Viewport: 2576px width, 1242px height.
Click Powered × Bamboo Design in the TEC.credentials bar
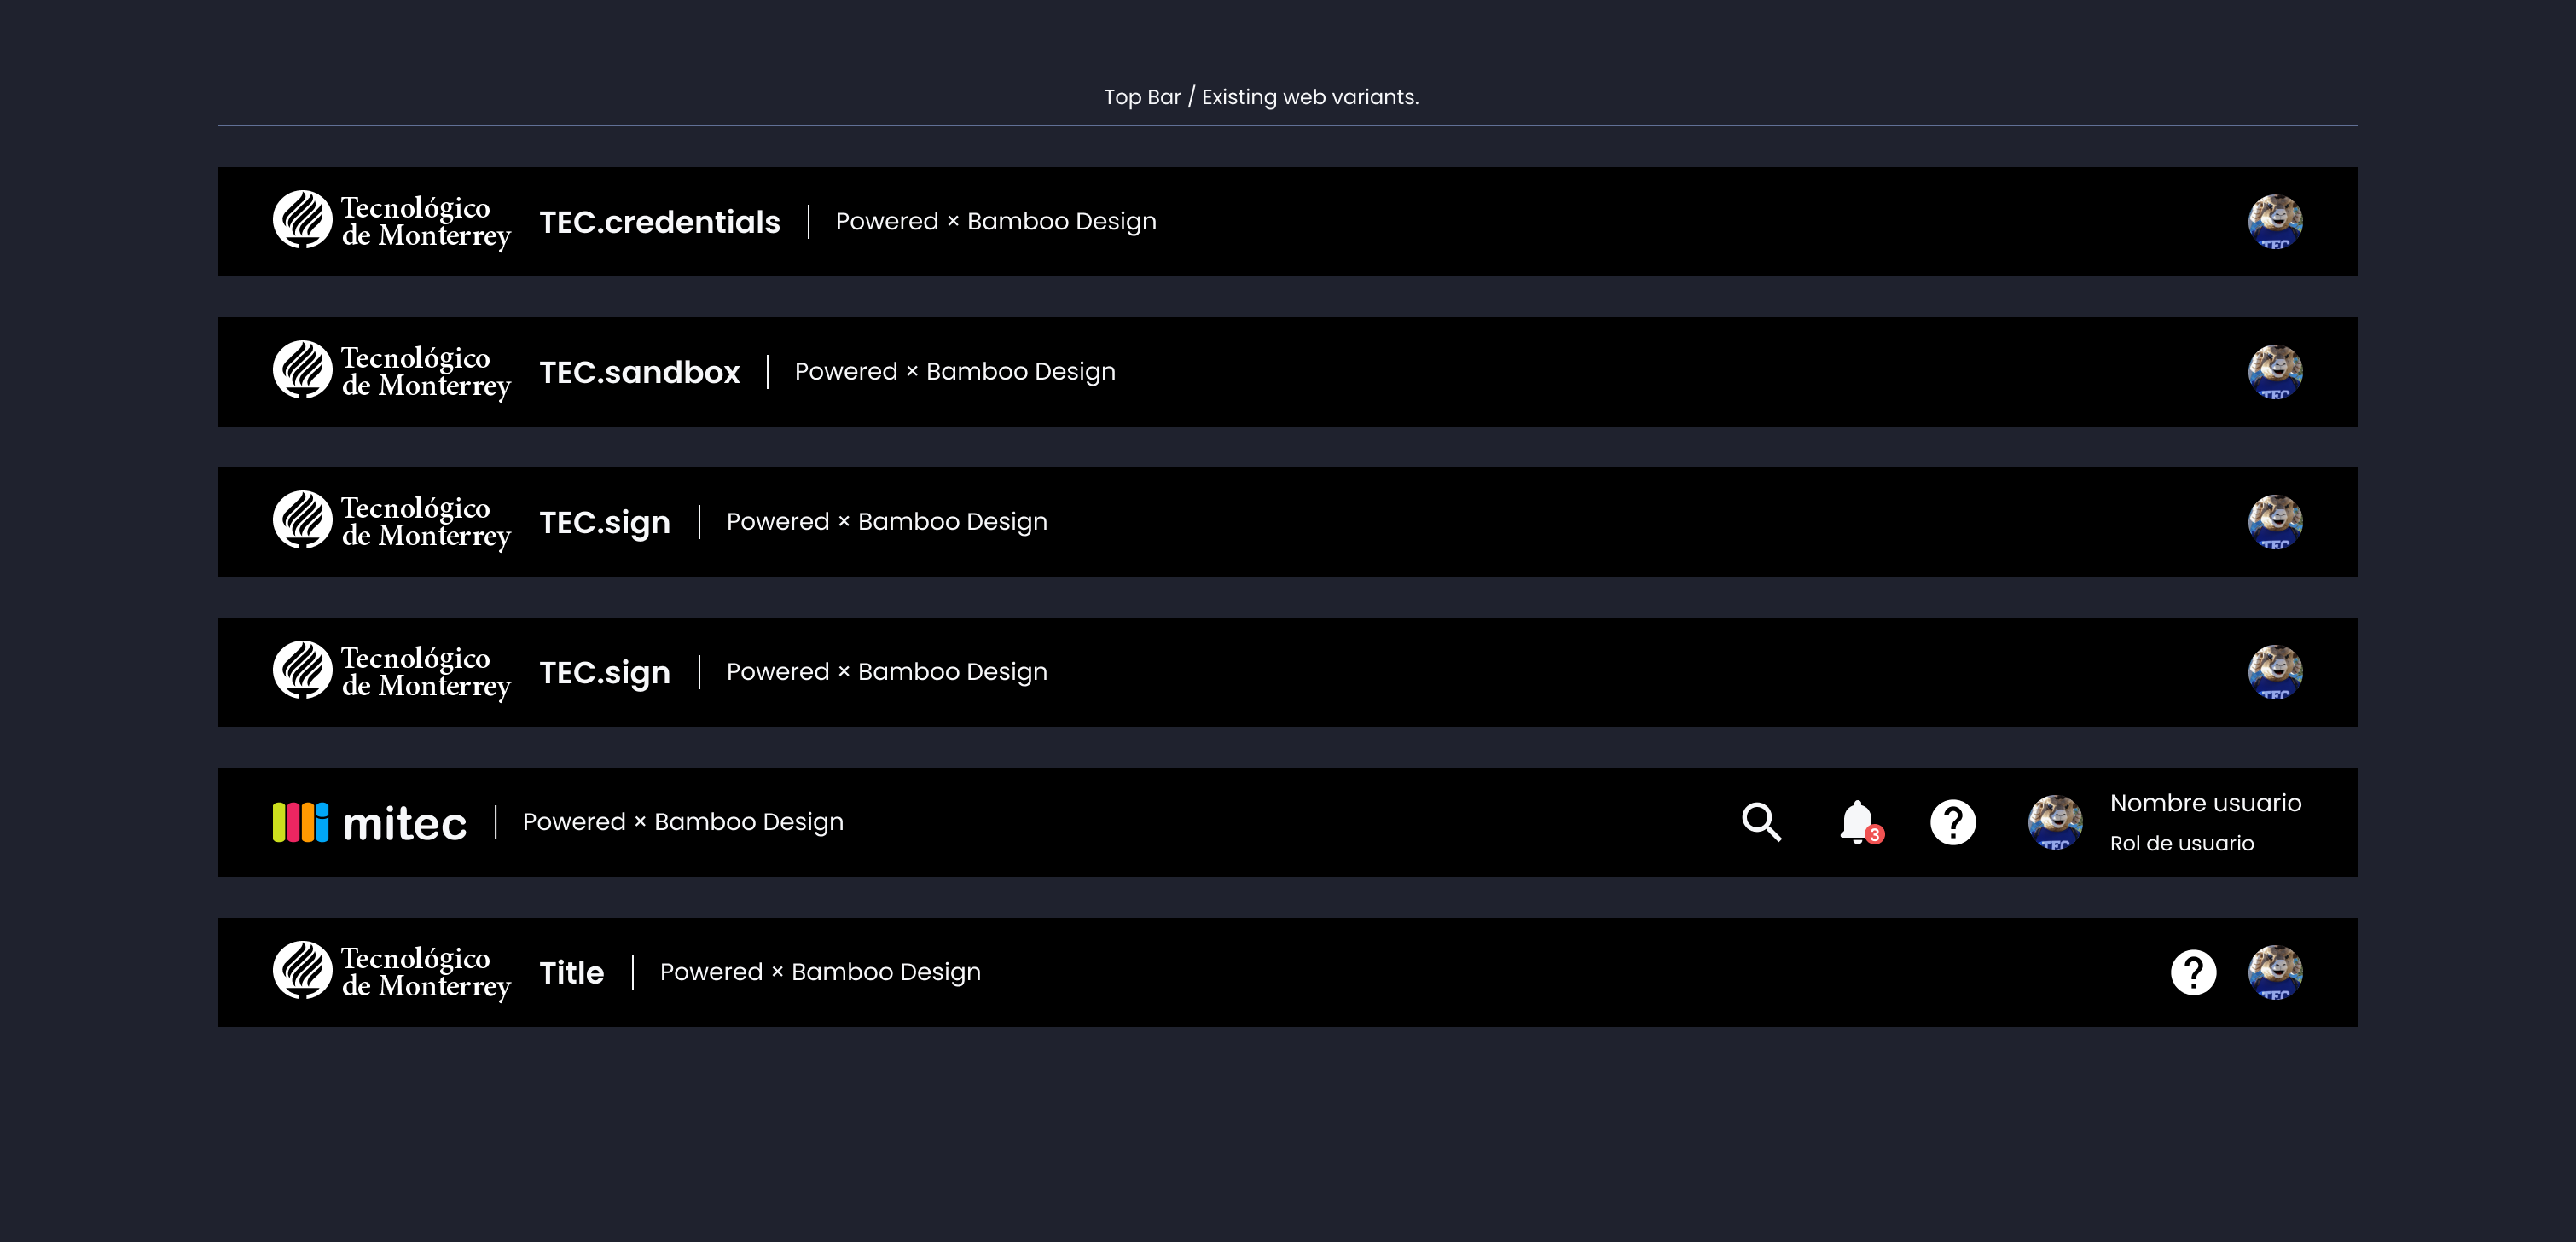coord(996,221)
